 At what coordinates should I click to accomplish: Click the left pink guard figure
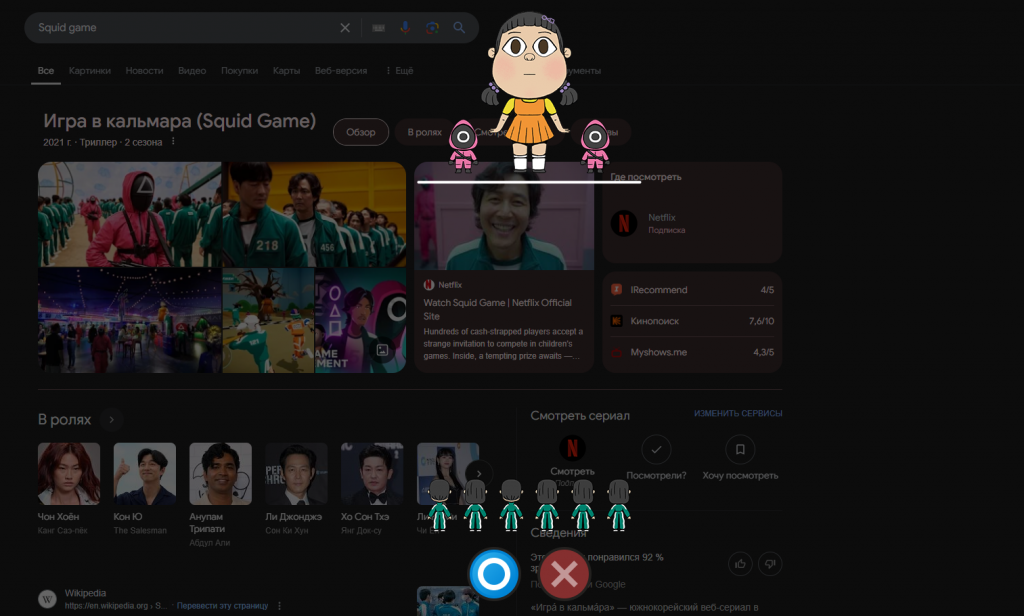[x=463, y=145]
